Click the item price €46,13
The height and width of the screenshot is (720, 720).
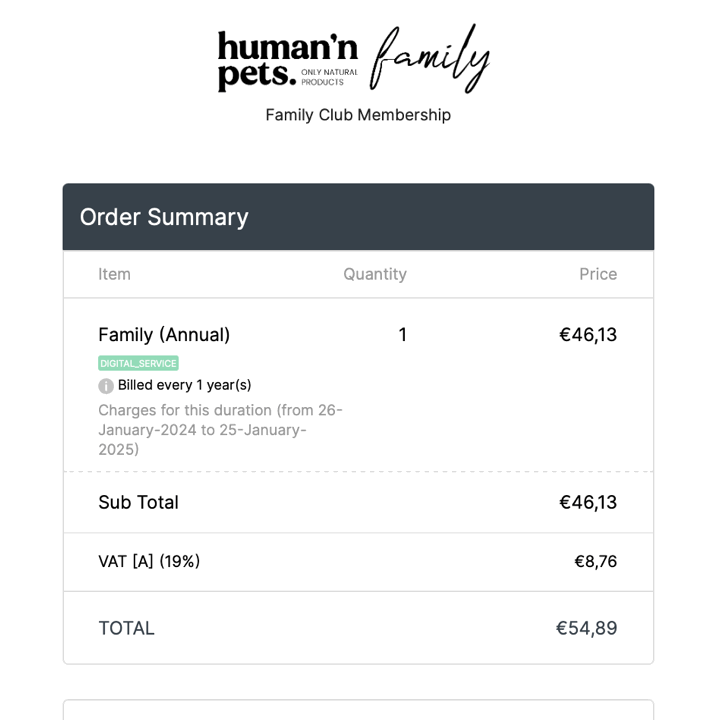(x=588, y=335)
